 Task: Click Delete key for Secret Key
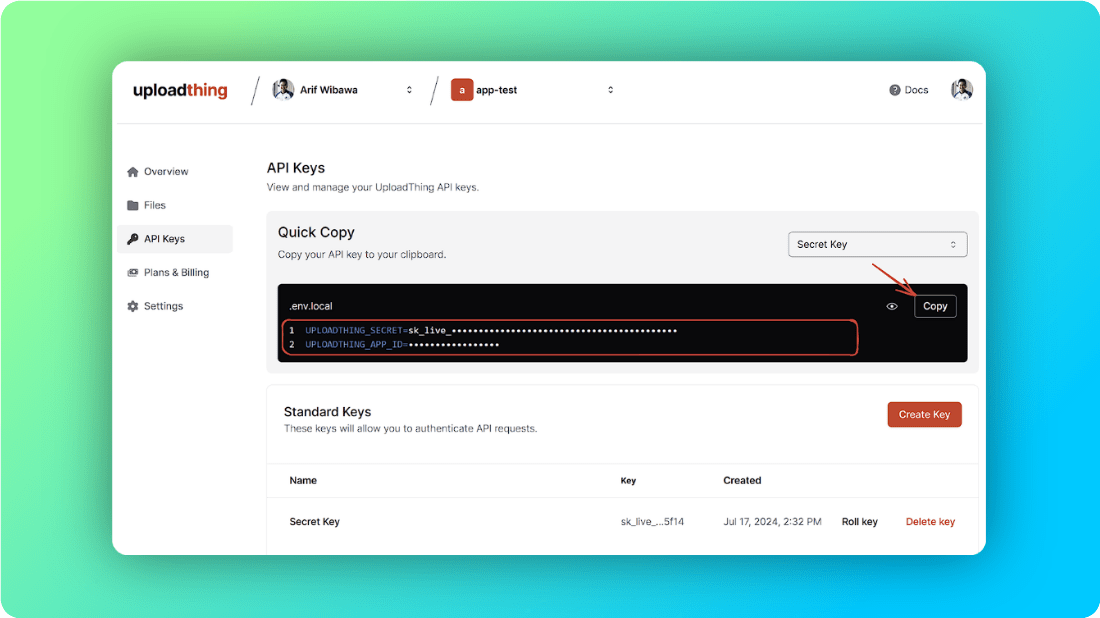(x=930, y=522)
